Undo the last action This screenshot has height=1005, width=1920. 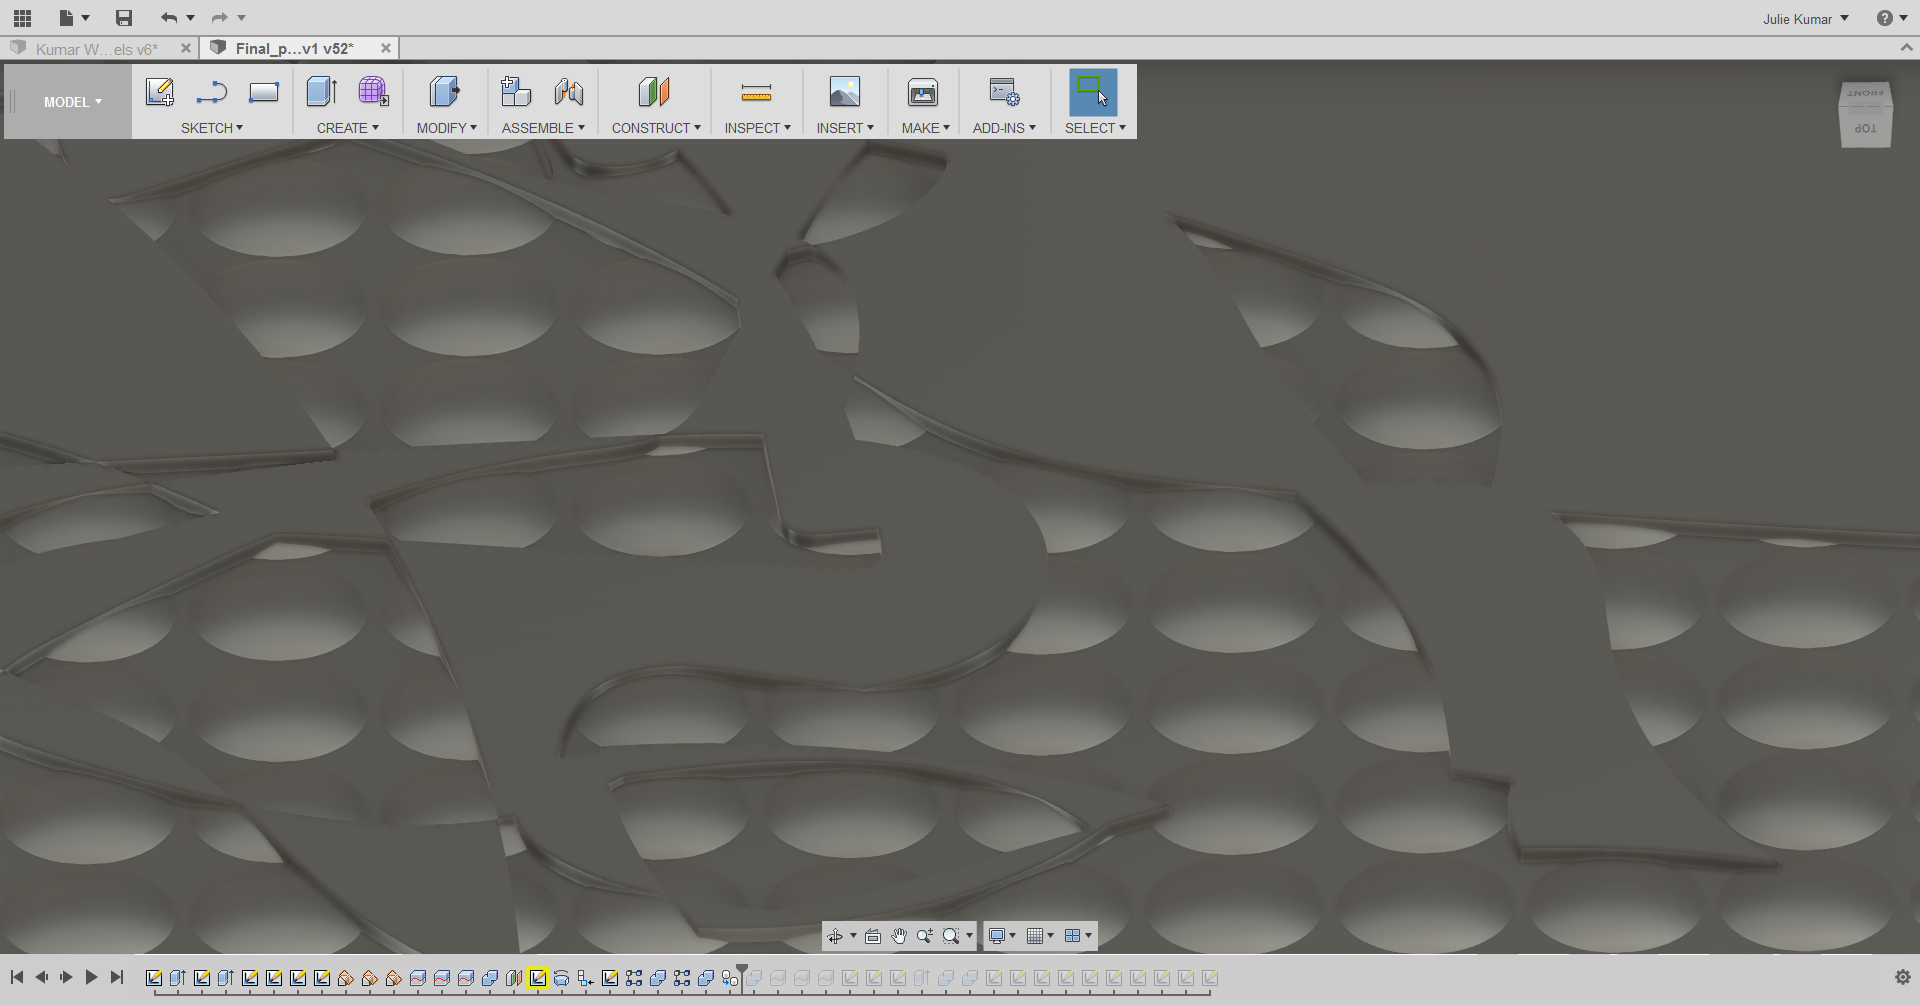tap(169, 18)
